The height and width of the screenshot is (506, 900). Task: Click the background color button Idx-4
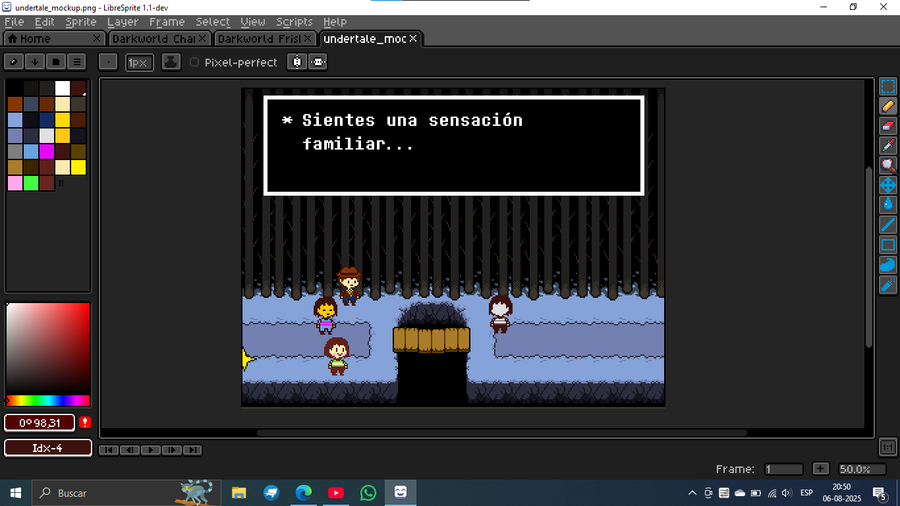click(x=48, y=448)
